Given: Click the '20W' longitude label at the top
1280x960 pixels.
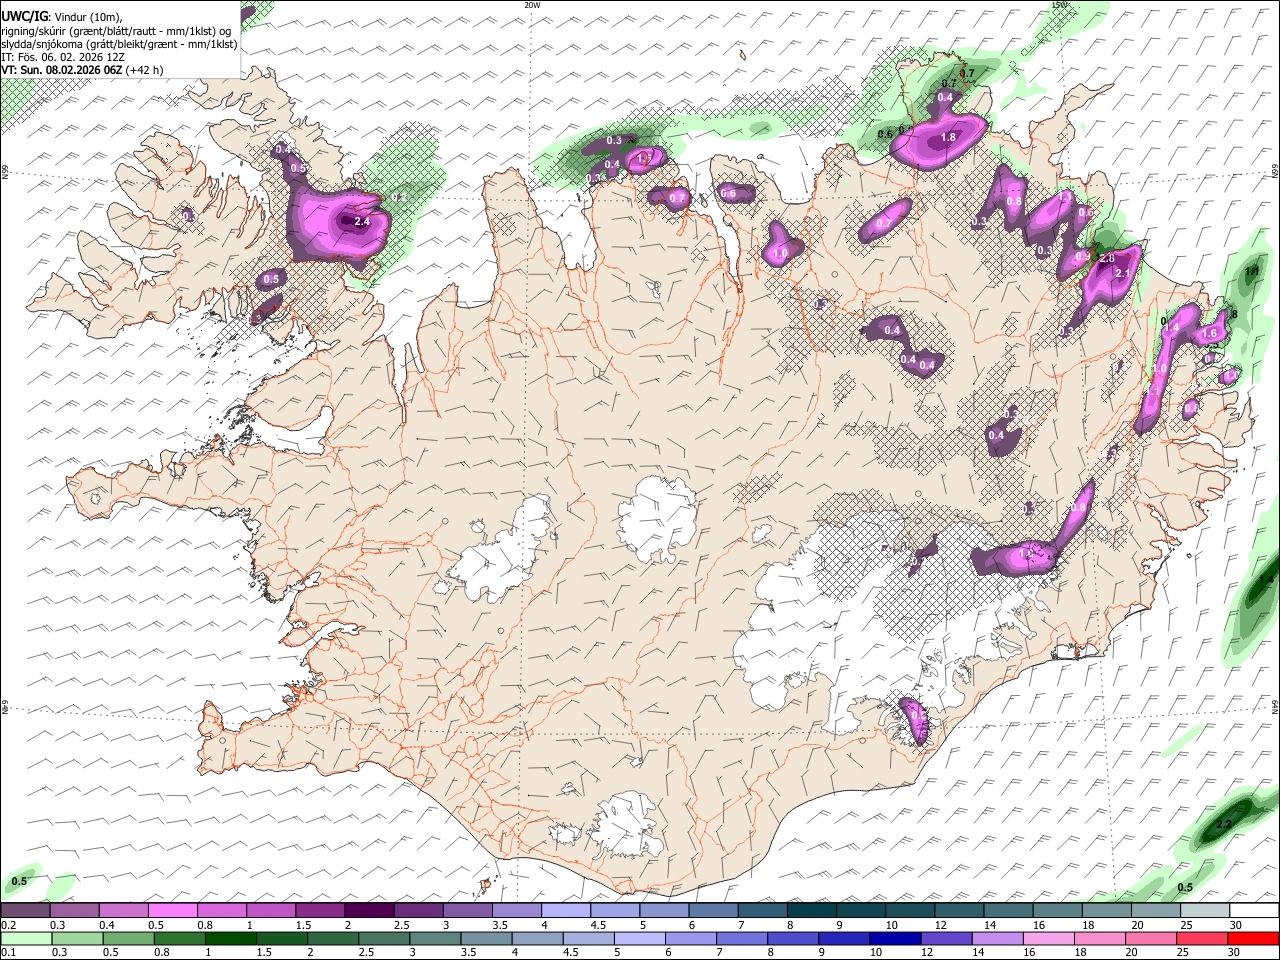Looking at the screenshot, I should point(531,5).
